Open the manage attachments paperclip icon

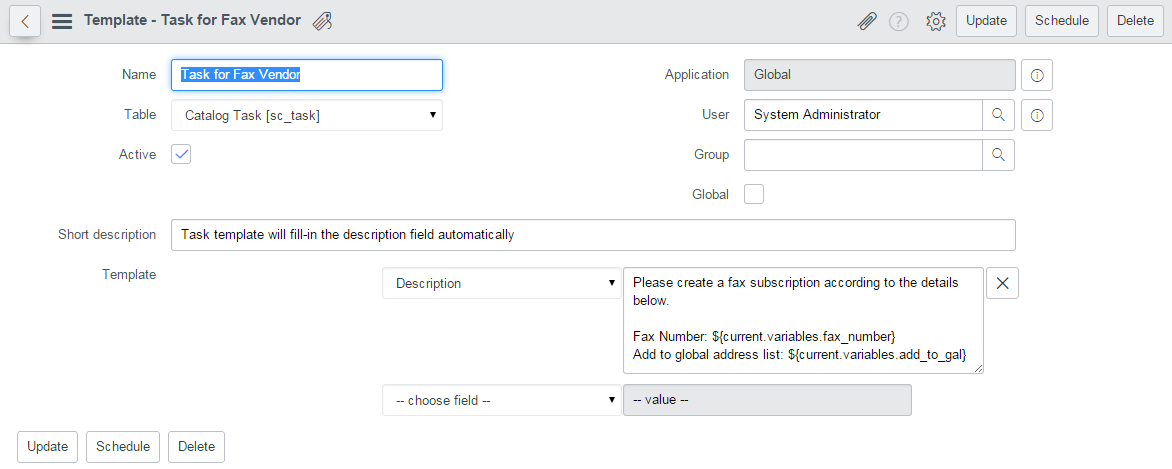866,21
